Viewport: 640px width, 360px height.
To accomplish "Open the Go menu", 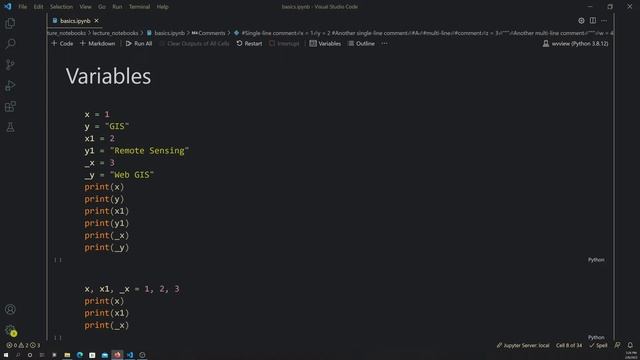I will click(102, 7).
